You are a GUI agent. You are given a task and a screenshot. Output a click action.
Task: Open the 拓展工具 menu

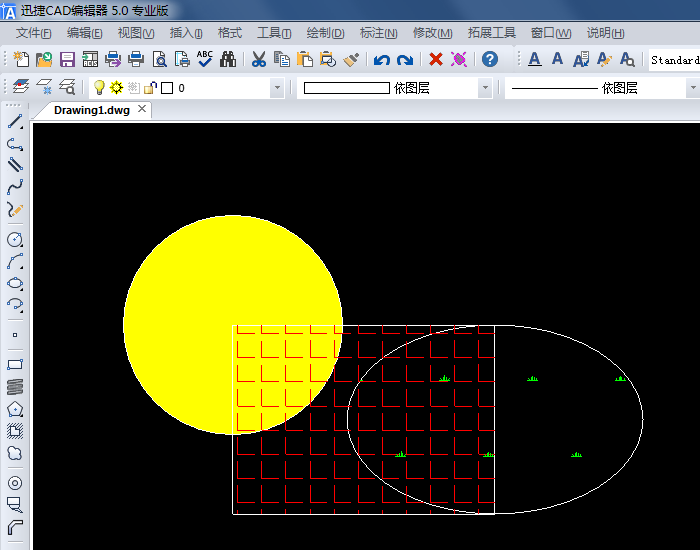pos(492,33)
